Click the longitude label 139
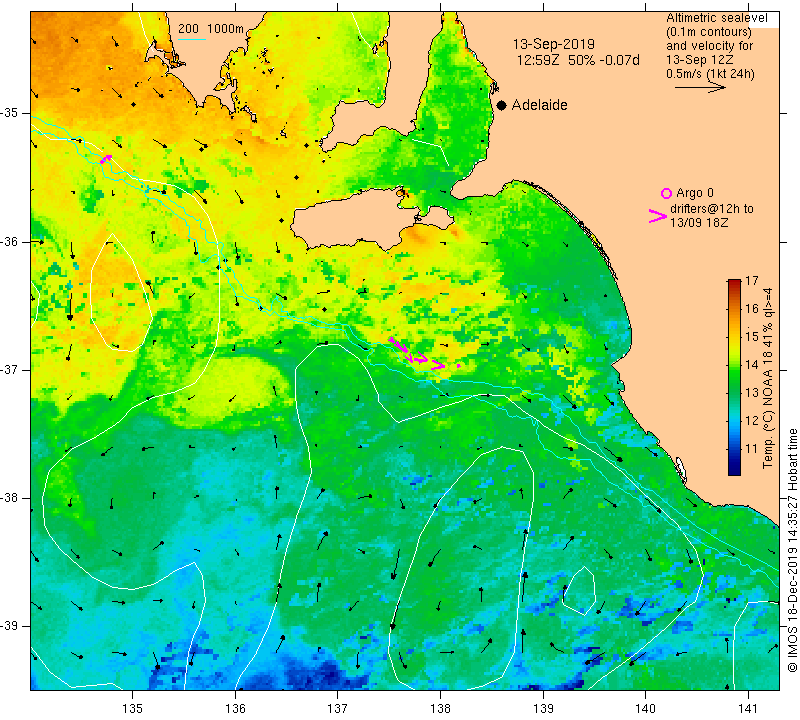This screenshot has height=720, width=800. pos(543,708)
